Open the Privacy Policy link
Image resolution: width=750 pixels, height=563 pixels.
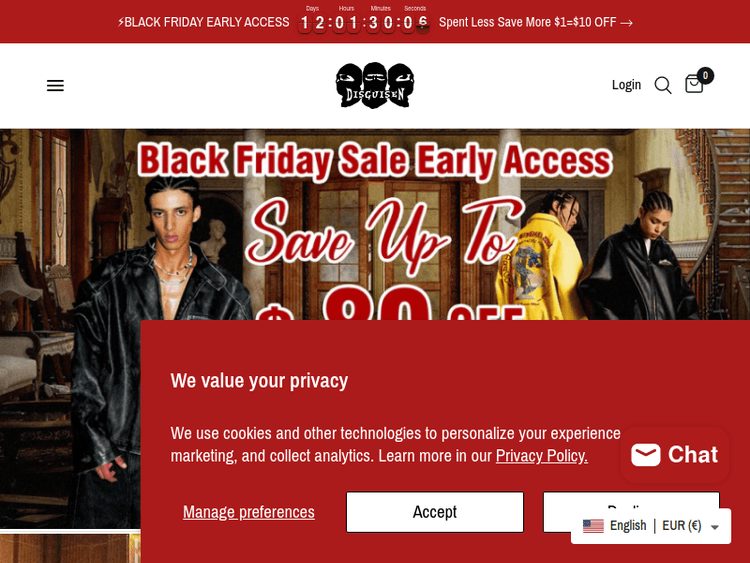coord(541,455)
